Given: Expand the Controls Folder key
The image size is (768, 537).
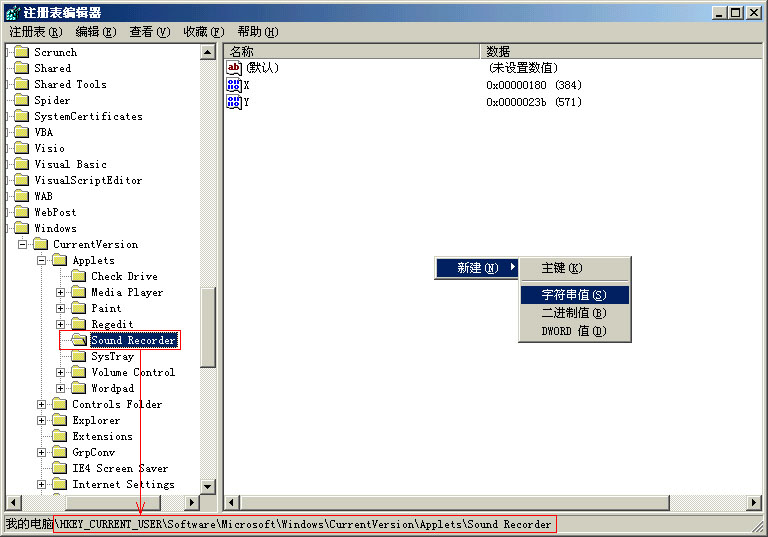Looking at the screenshot, I should tap(42, 404).
